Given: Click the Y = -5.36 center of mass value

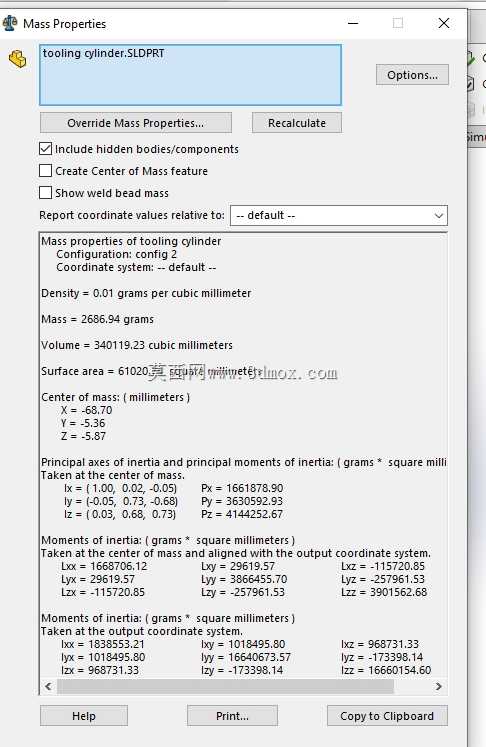Looking at the screenshot, I should click(x=83, y=423).
